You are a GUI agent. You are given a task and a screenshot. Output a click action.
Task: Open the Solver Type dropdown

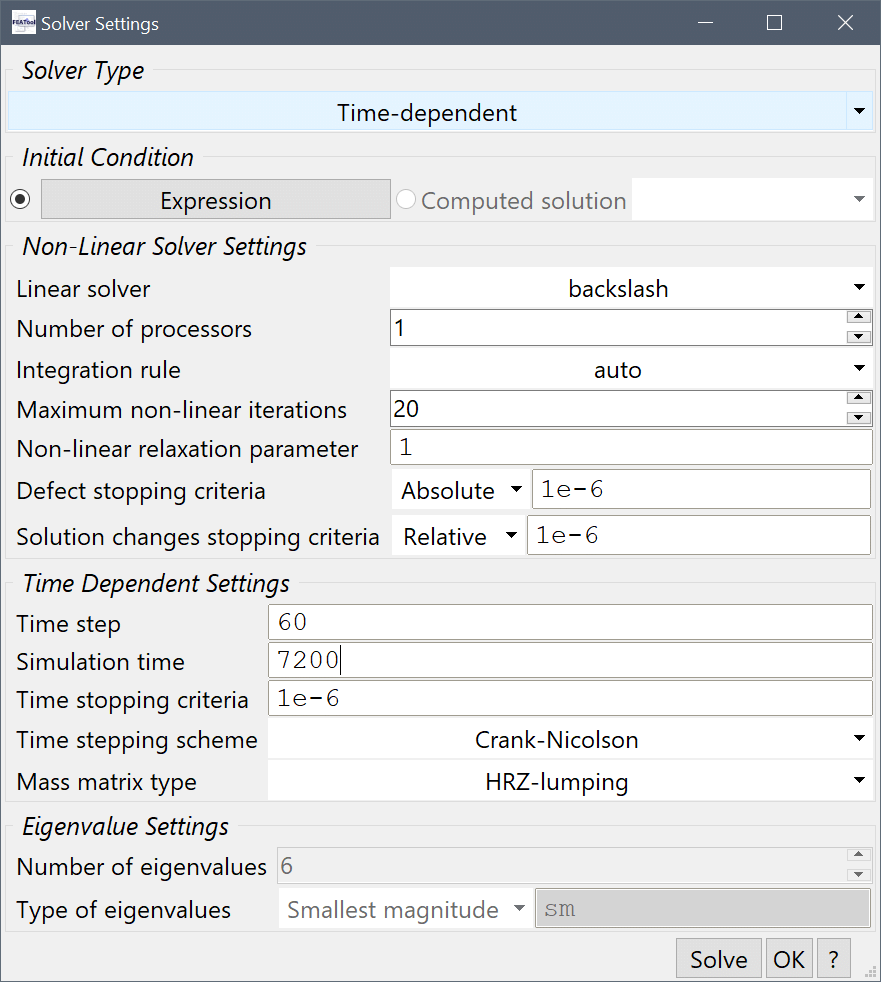859,112
